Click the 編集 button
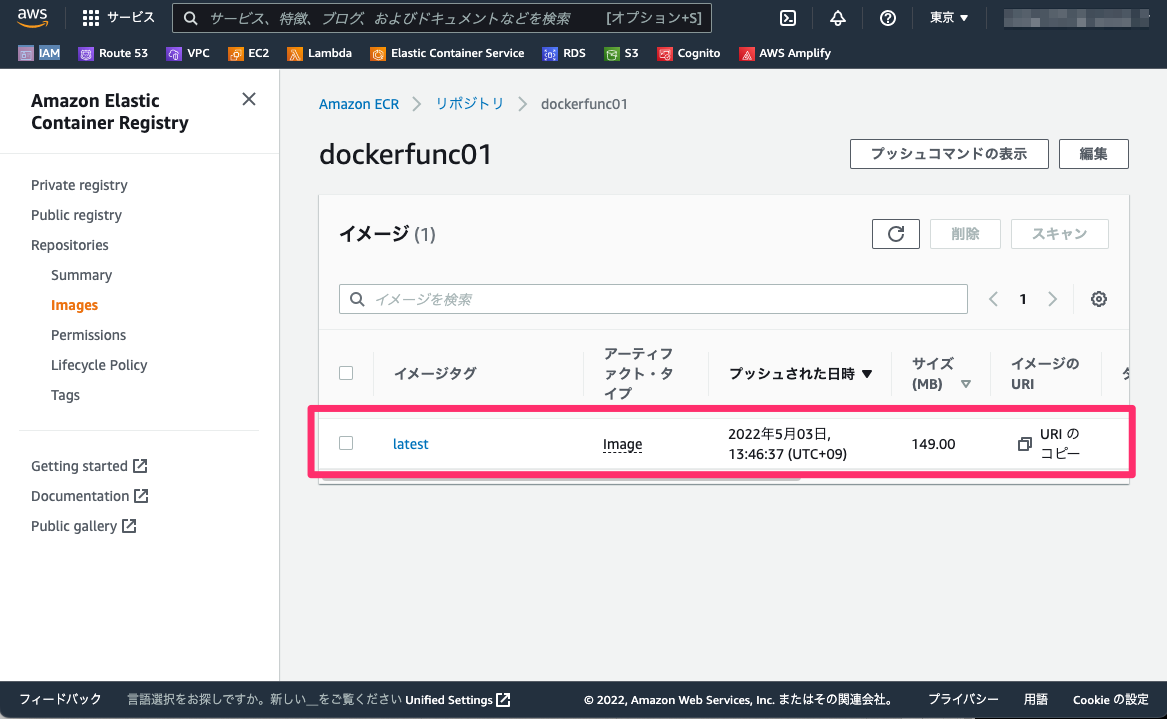 (x=1093, y=154)
